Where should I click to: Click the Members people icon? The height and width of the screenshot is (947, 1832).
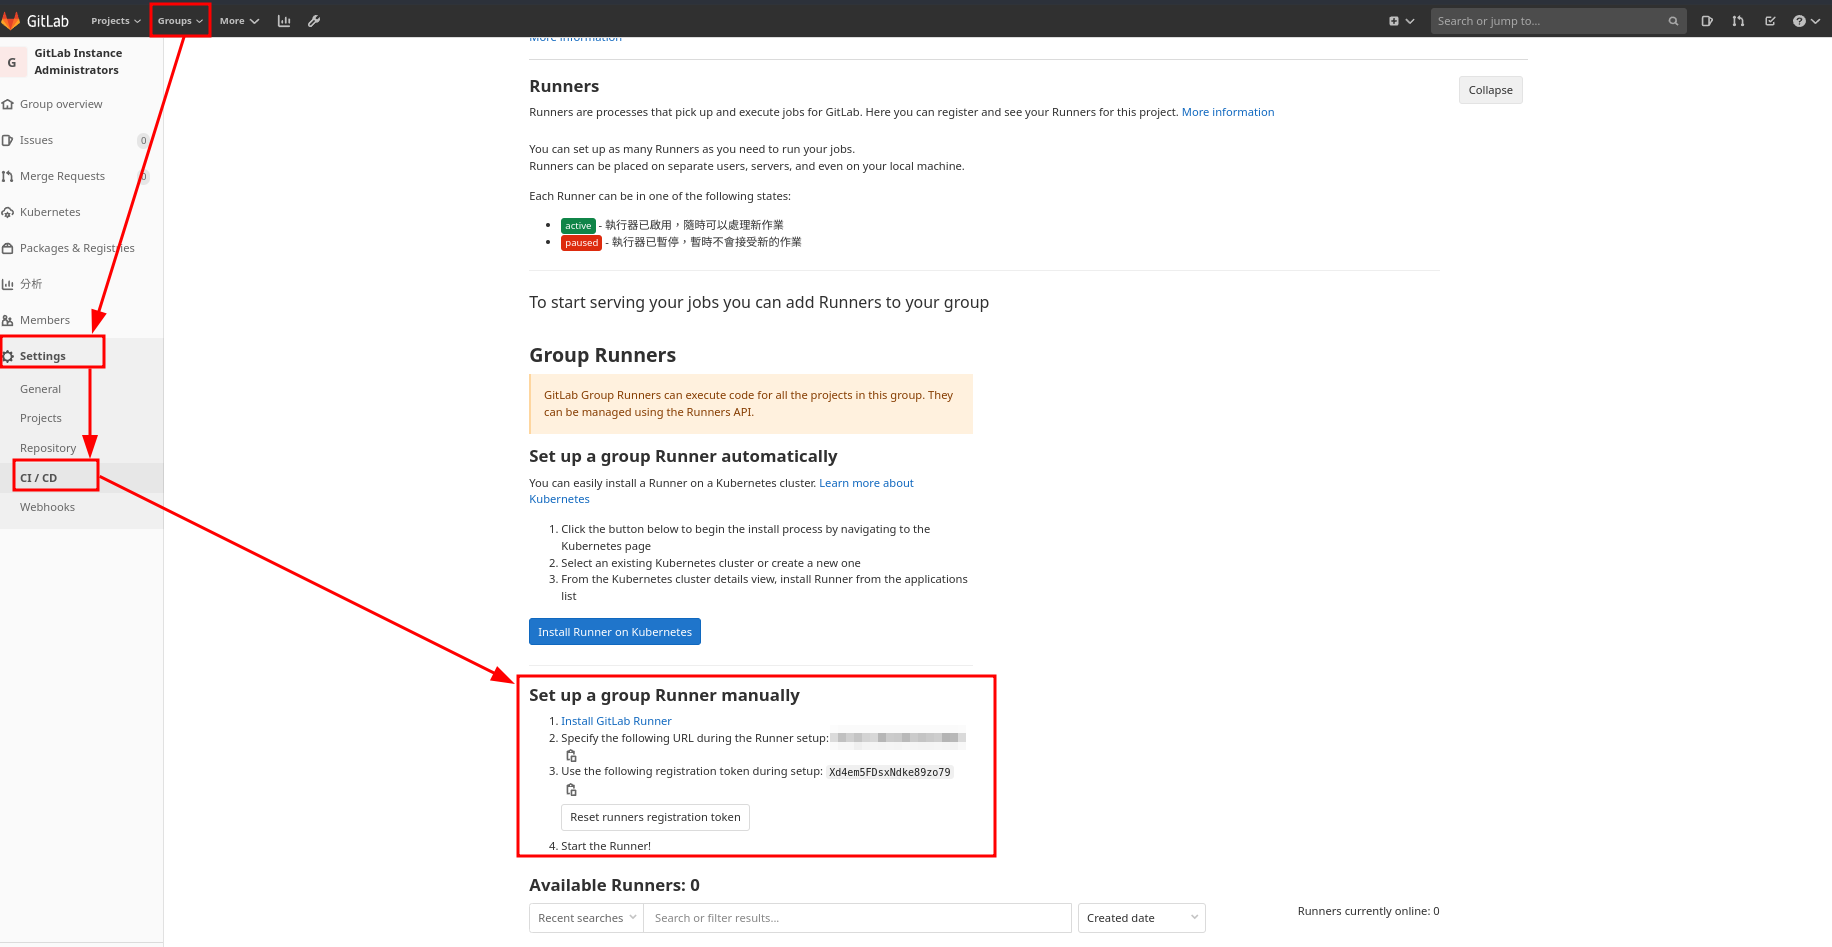[x=8, y=320]
